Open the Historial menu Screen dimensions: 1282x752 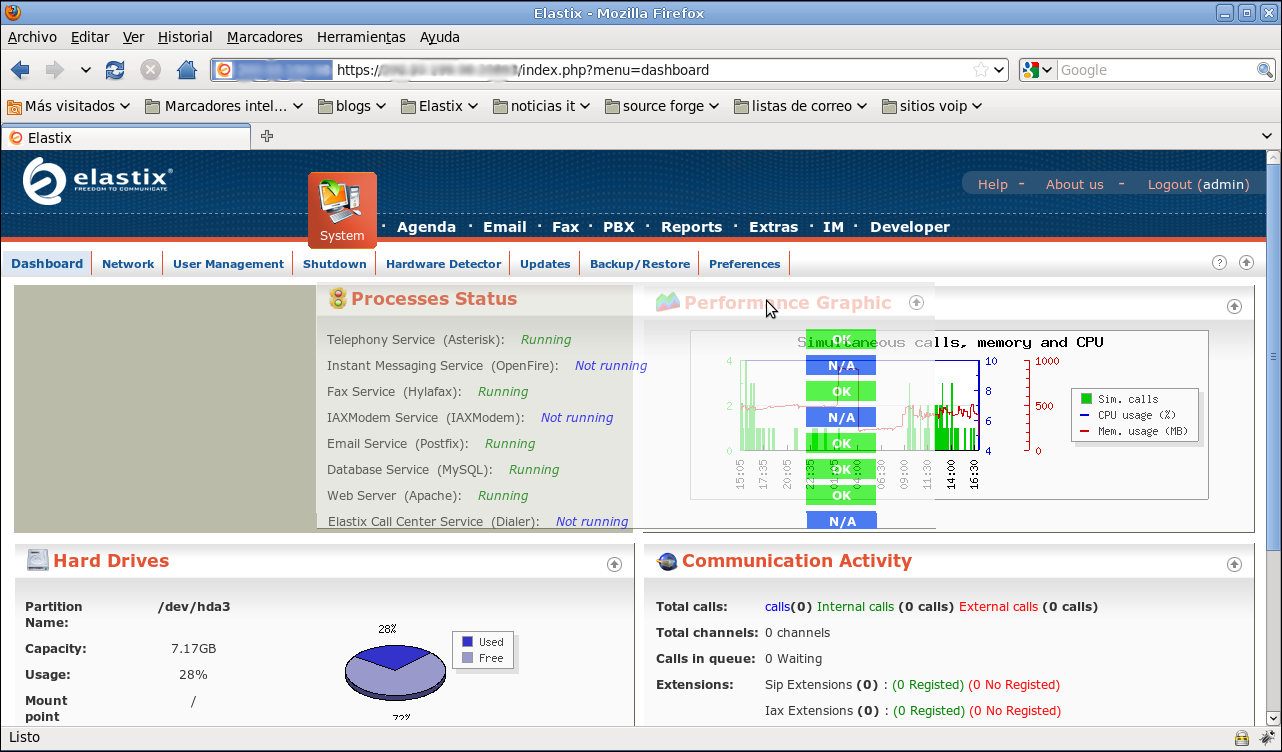(185, 37)
